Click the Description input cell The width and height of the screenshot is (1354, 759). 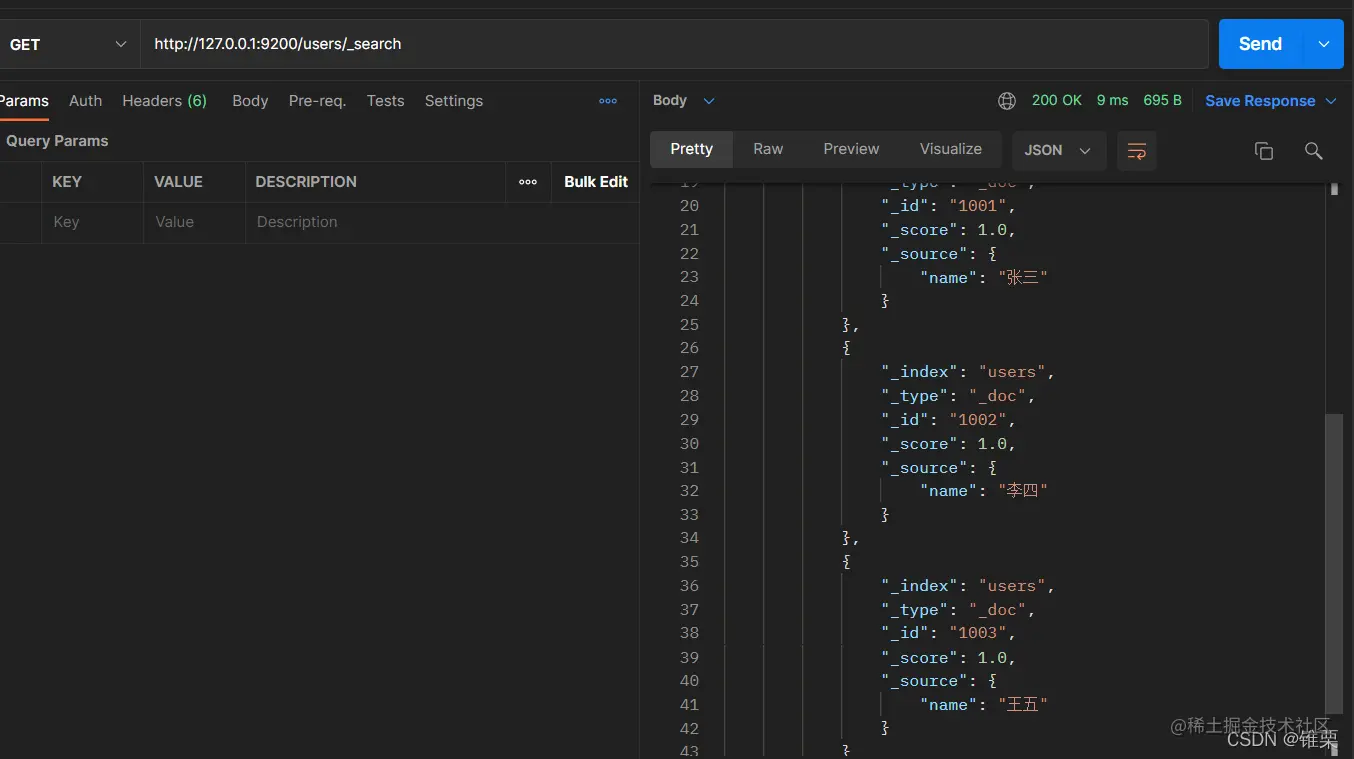point(442,222)
